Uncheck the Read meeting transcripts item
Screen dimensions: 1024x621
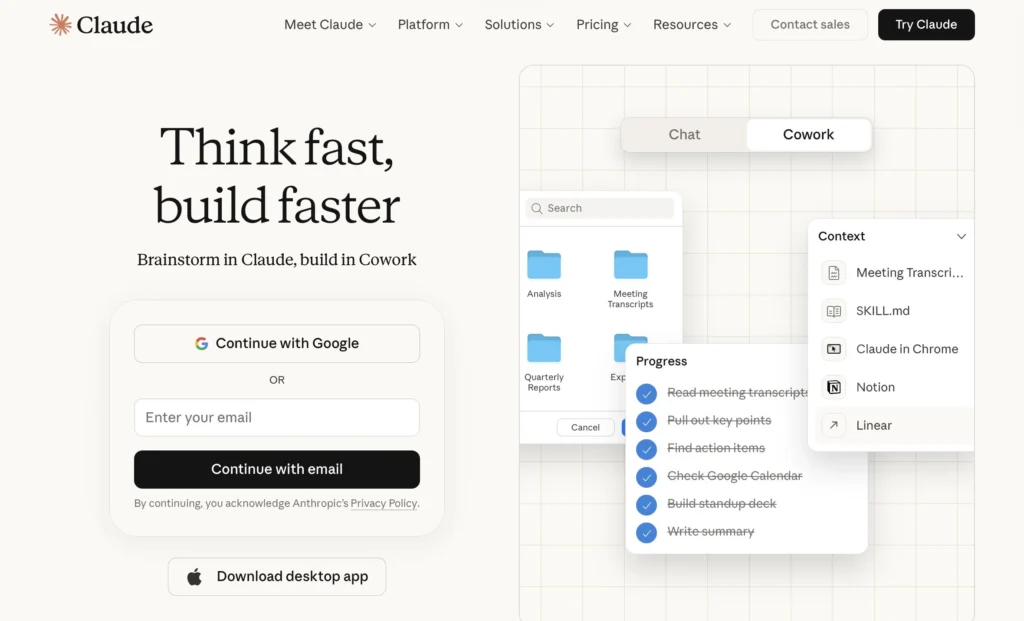pyautogui.click(x=647, y=393)
